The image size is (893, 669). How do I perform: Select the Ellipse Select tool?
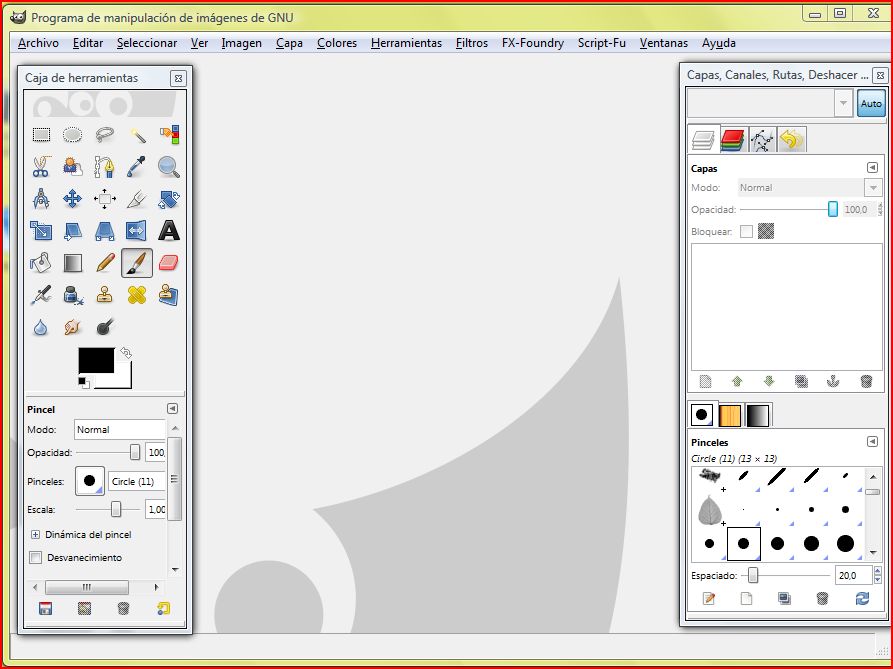pos(72,135)
